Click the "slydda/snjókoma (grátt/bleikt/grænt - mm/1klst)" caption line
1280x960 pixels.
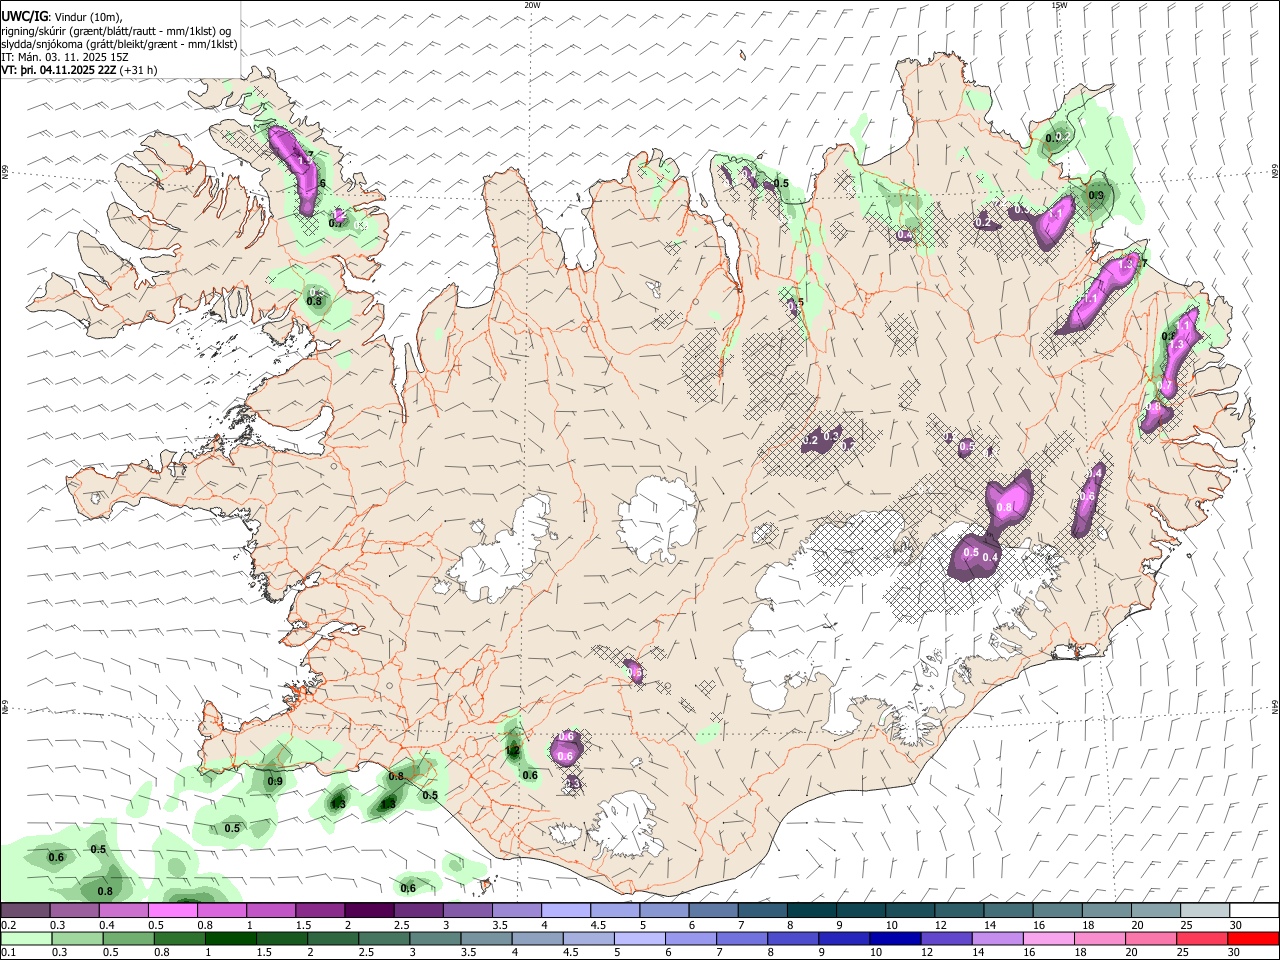[x=120, y=44]
